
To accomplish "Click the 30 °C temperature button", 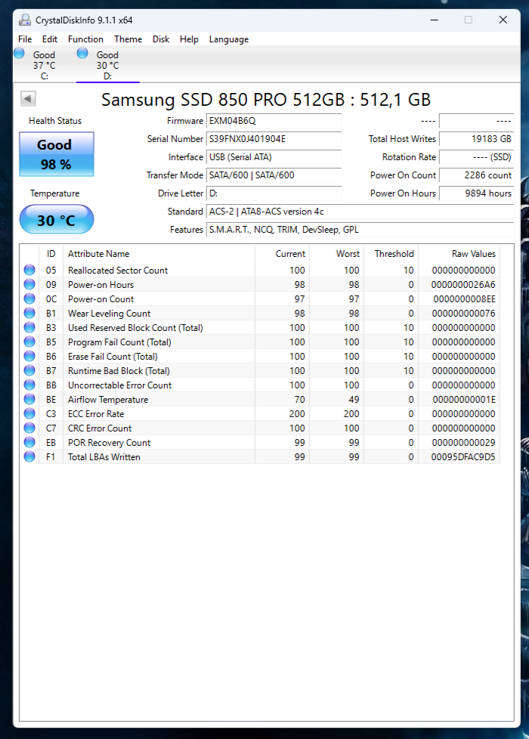I will click(x=57, y=220).
